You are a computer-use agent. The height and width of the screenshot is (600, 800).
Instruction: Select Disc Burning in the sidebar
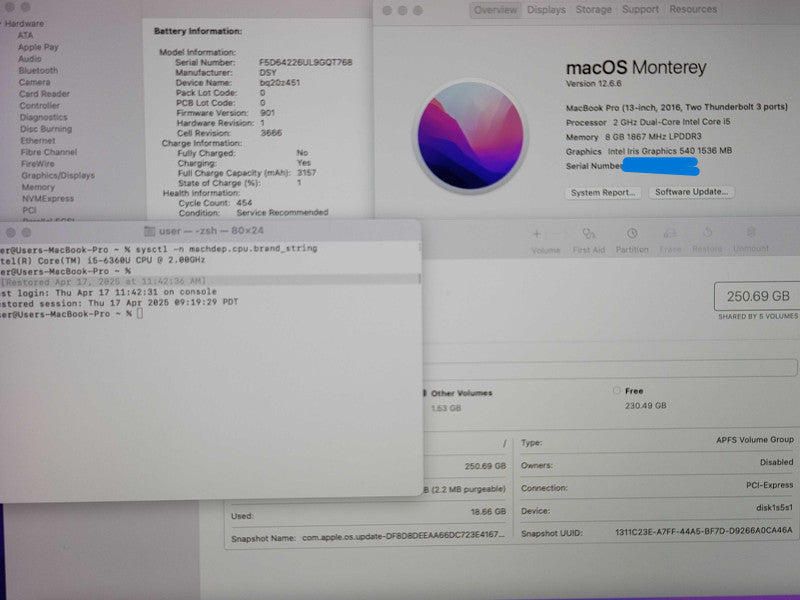[46, 129]
